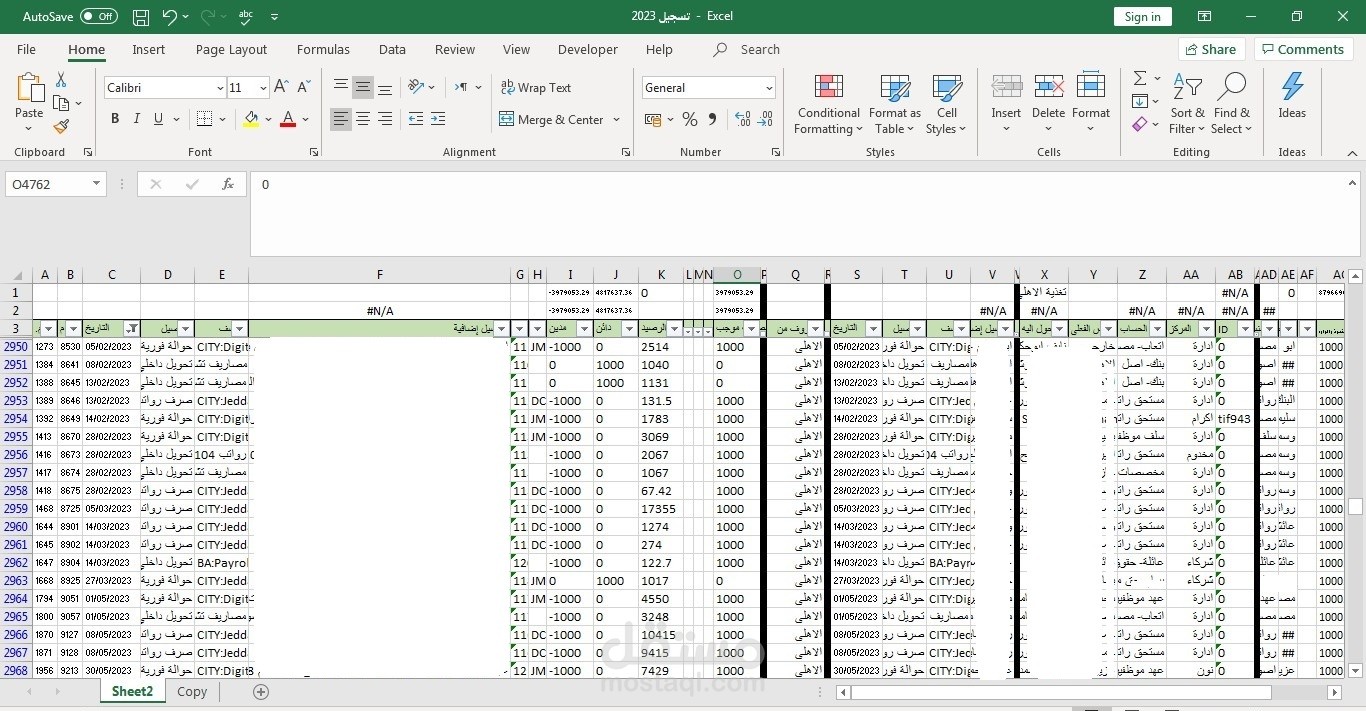1366x711 pixels.
Task: Apply yellow Fill Color bucket
Action: (x=251, y=119)
